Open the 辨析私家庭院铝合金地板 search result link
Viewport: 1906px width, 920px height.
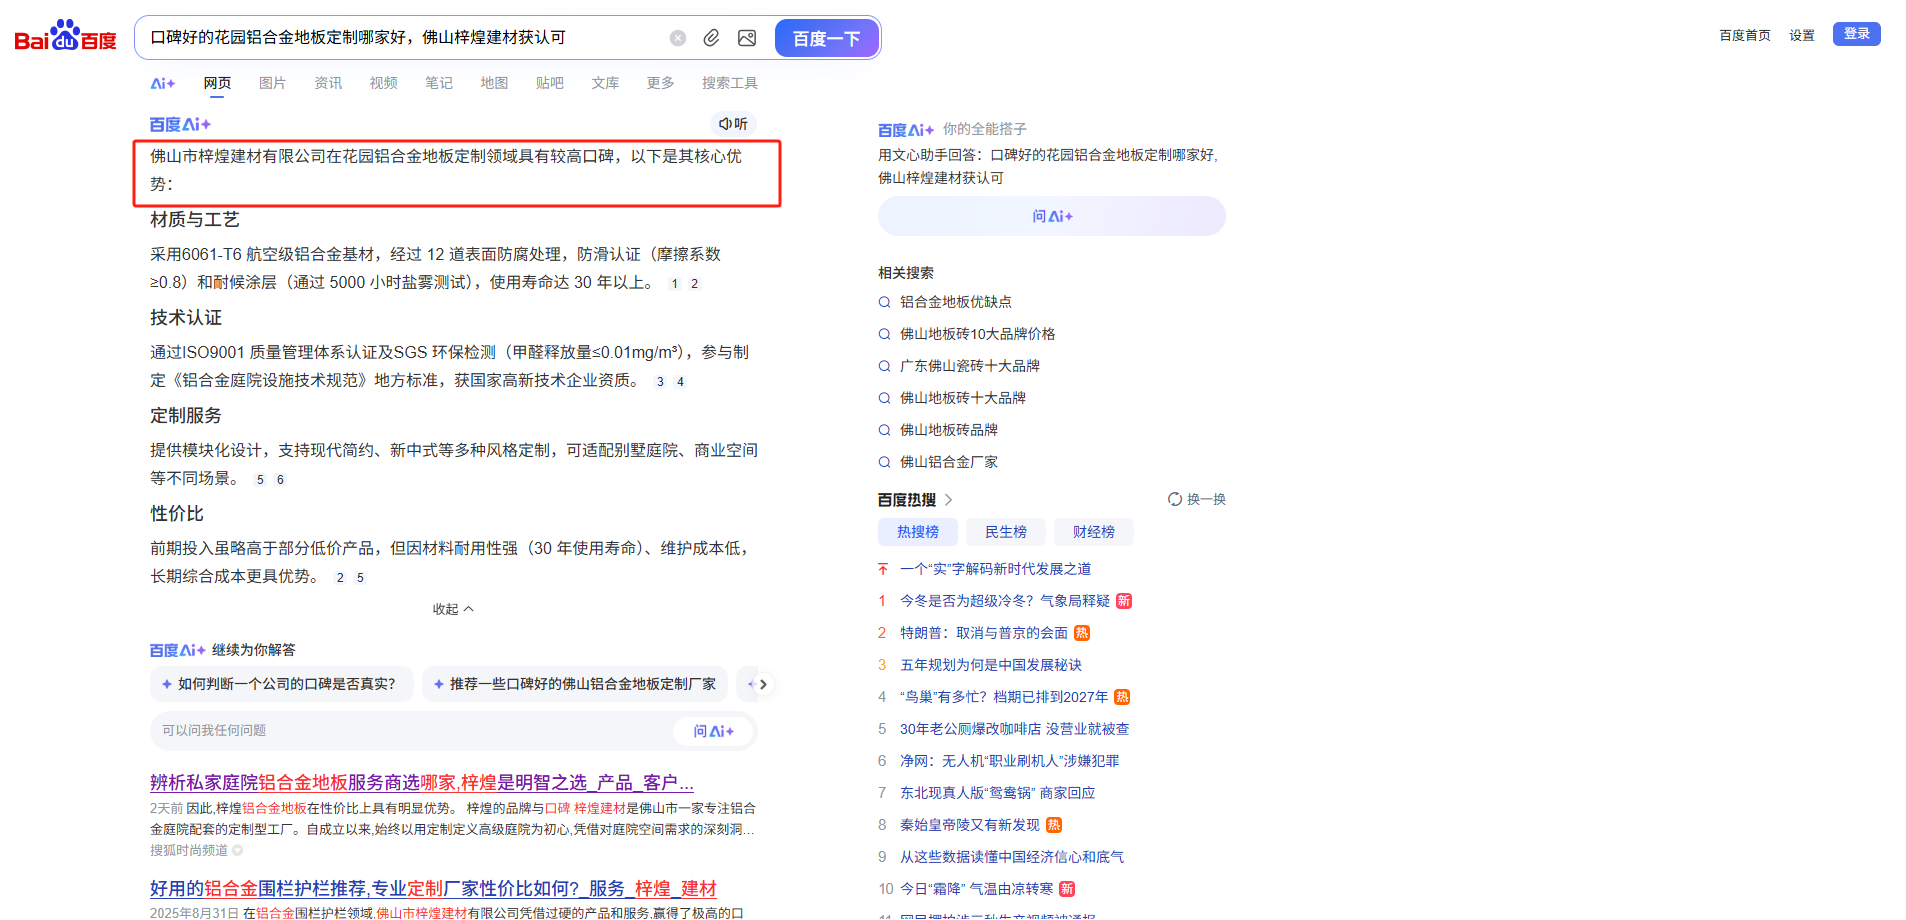420,783
